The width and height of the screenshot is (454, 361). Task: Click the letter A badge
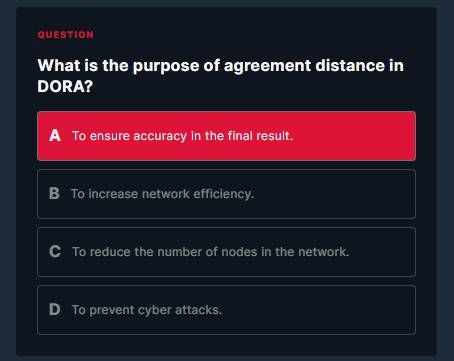click(55, 136)
